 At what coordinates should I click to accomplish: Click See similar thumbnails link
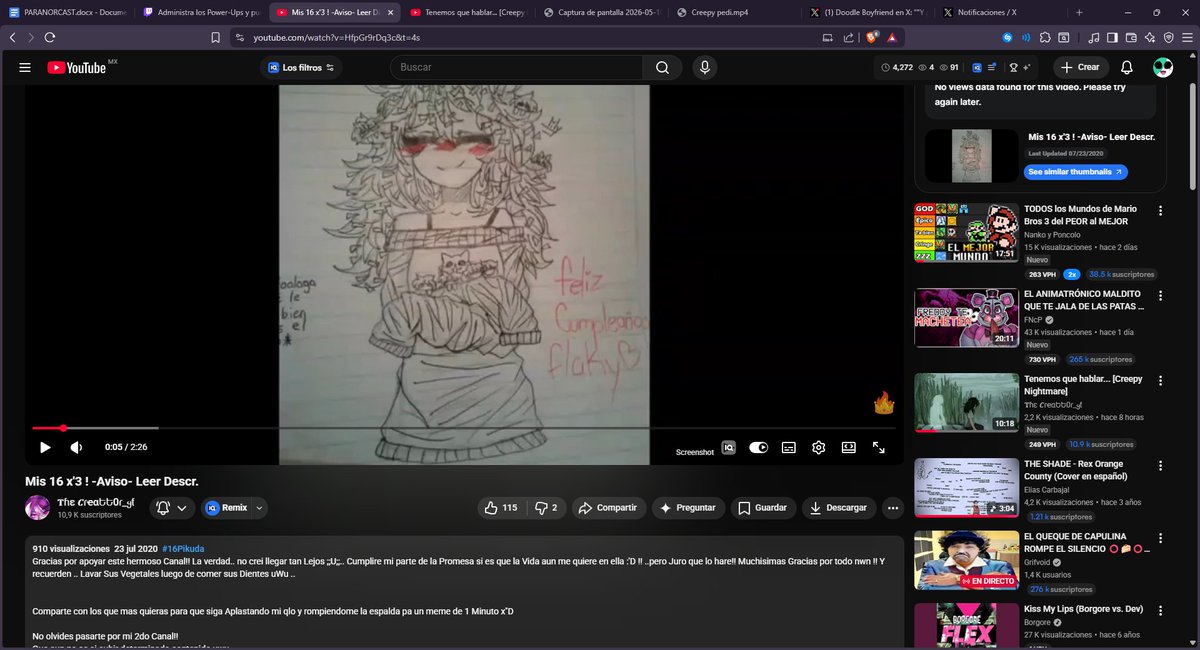(1076, 172)
